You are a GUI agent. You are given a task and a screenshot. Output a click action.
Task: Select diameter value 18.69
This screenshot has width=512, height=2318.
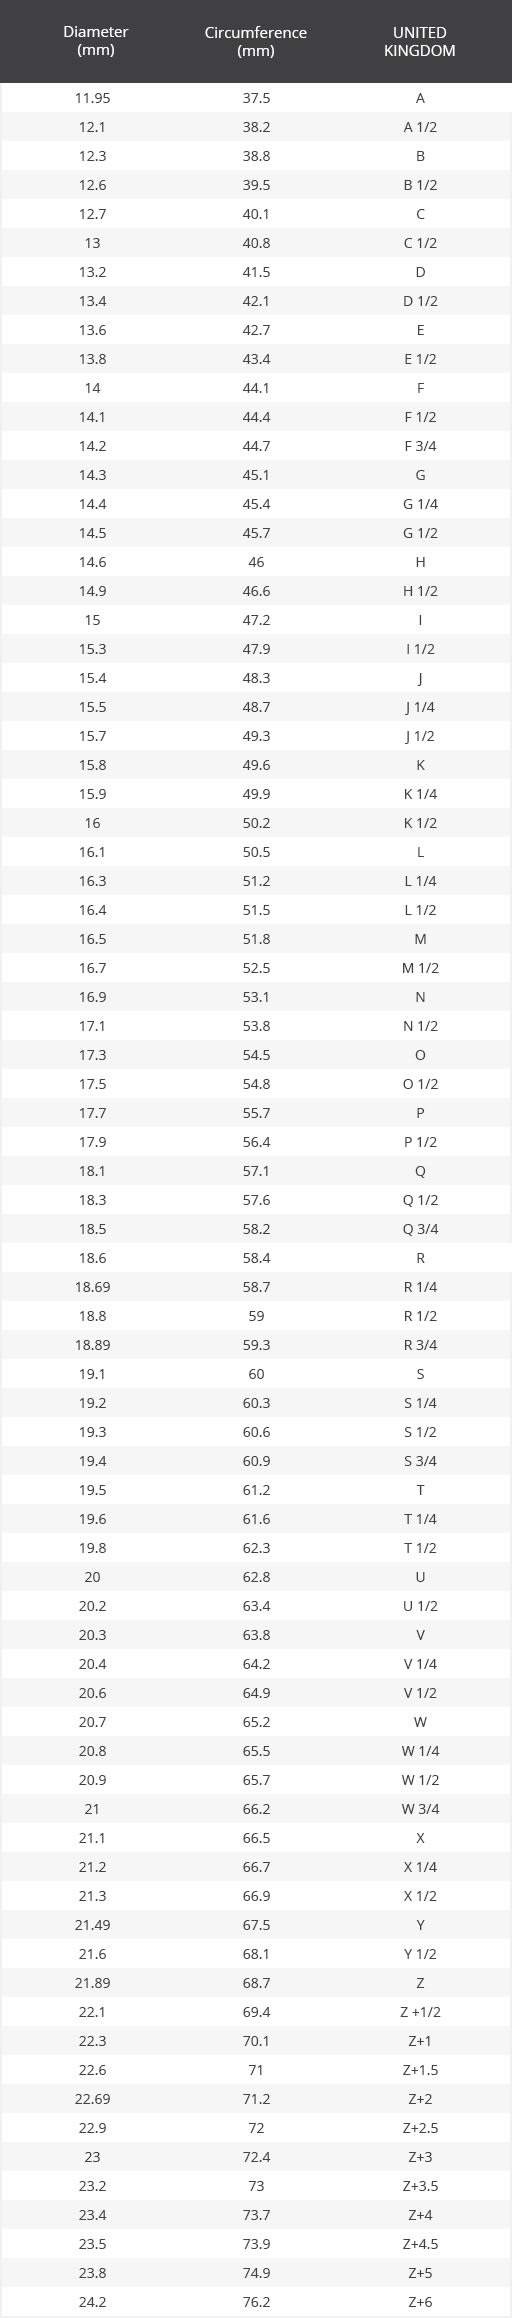pyautogui.click(x=92, y=1287)
